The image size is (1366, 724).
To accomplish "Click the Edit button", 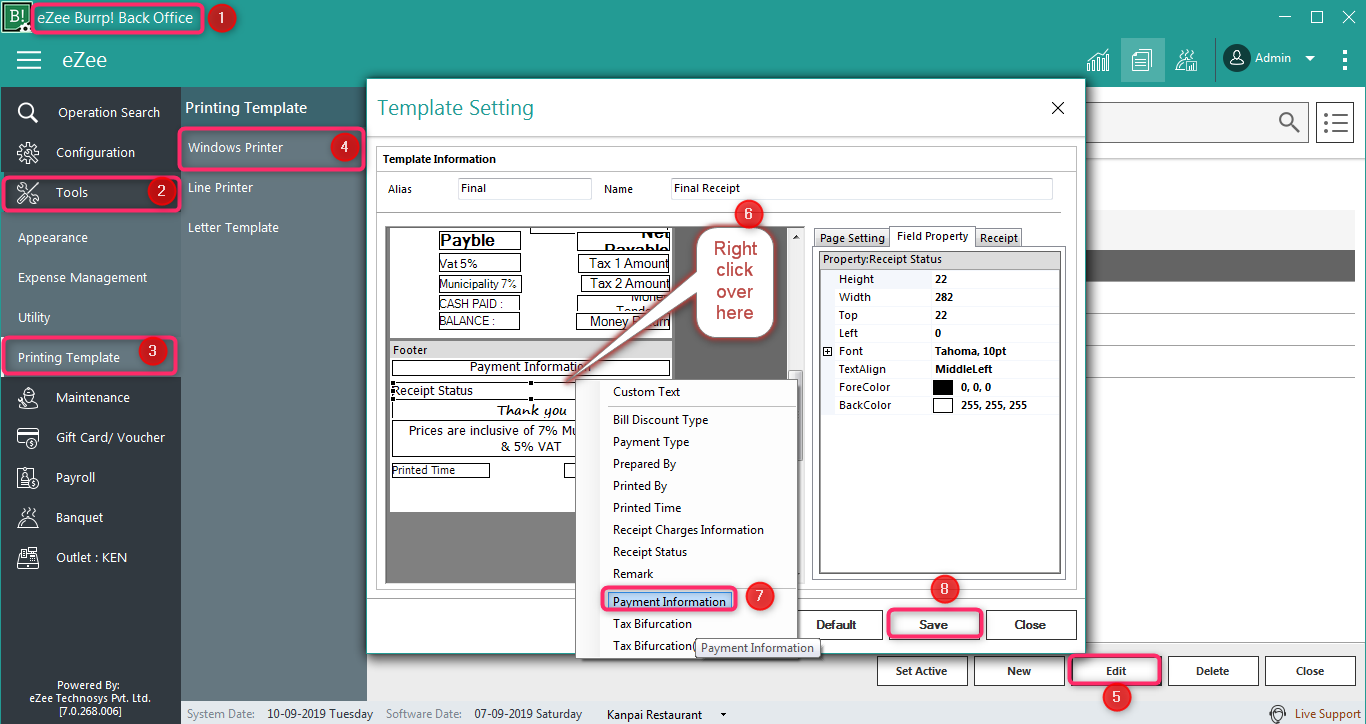I will pyautogui.click(x=1116, y=671).
